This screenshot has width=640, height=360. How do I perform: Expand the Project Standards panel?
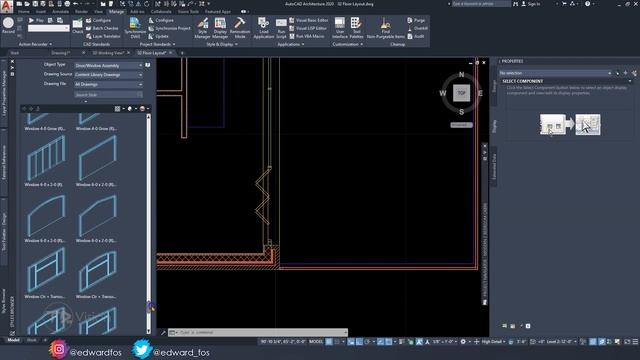pyautogui.click(x=158, y=44)
